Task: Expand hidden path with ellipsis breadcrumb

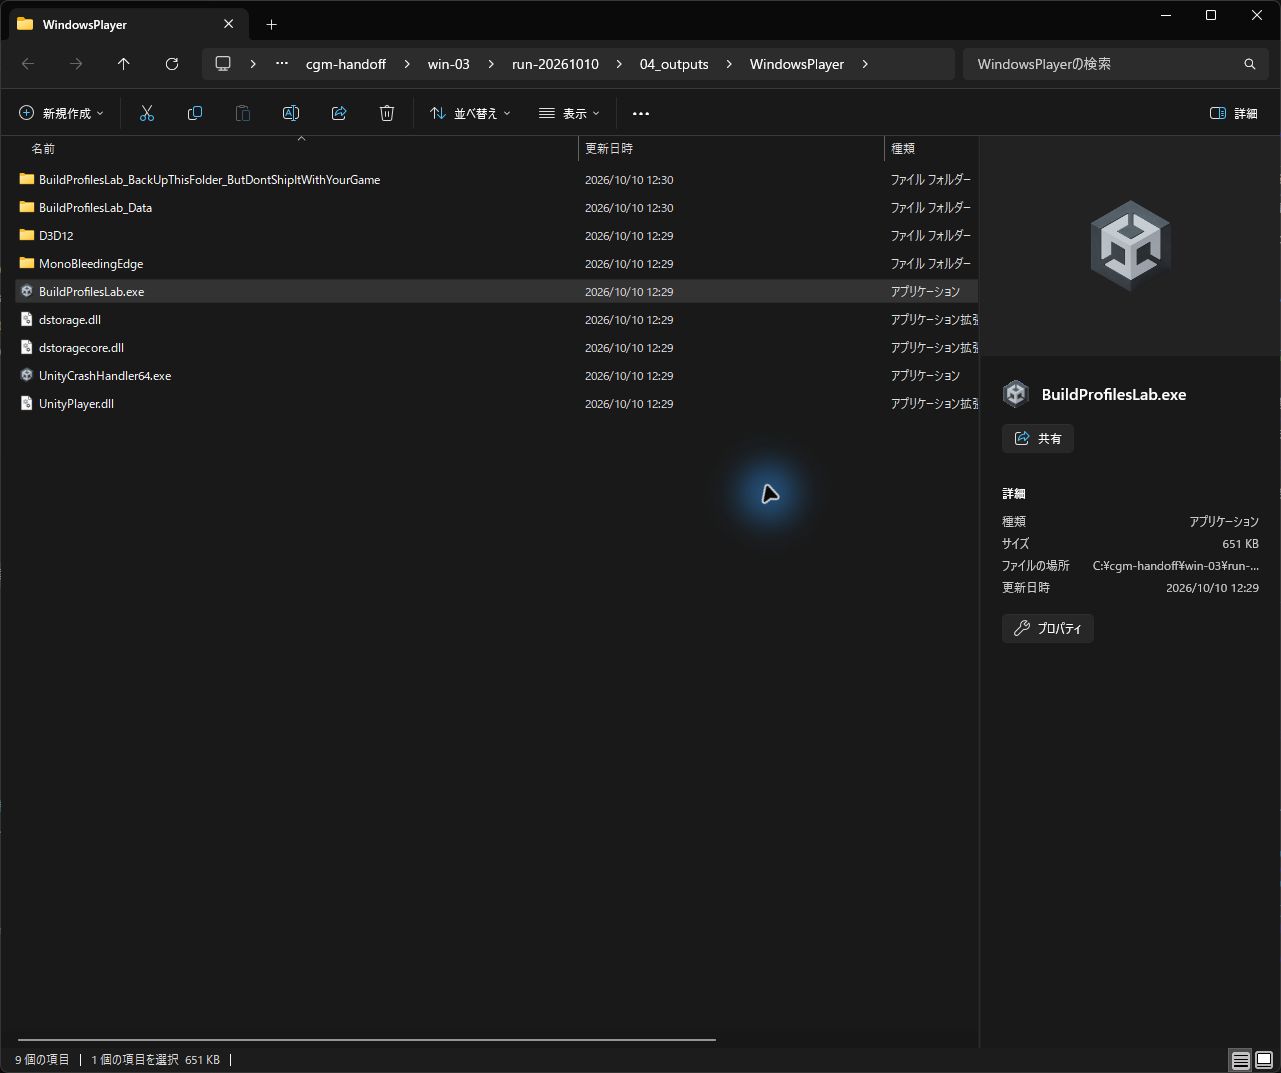Action: pos(283,64)
